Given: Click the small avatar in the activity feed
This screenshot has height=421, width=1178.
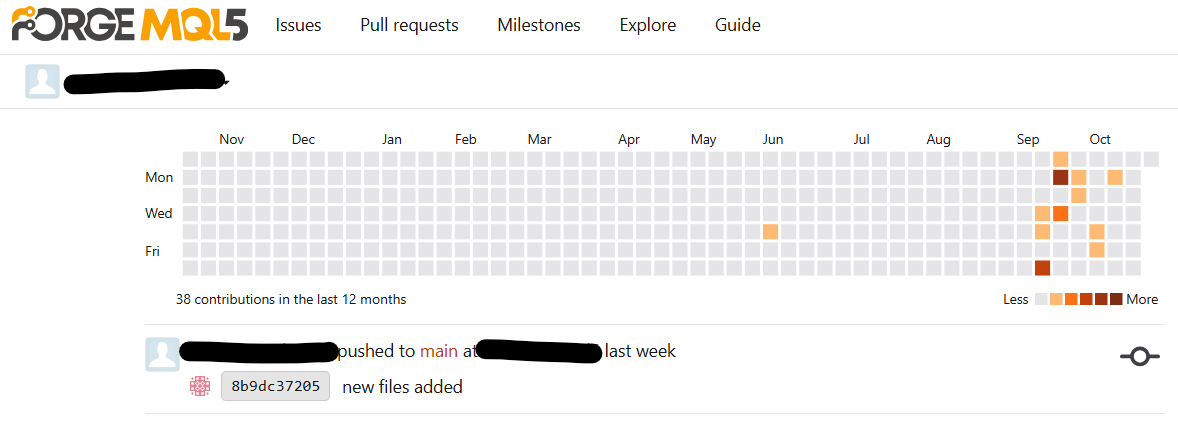Looking at the screenshot, I should point(162,353).
